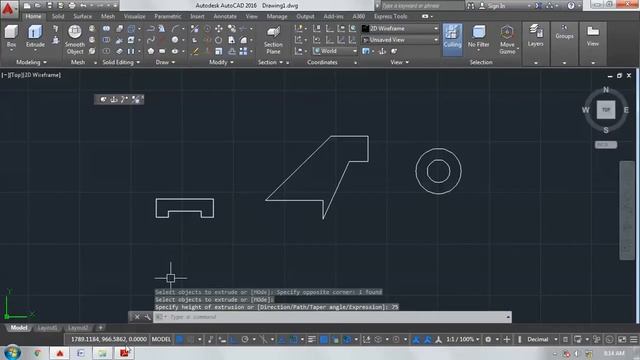Close the command line with X icon
Viewport: 640px width, 360px height.
pos(137,317)
